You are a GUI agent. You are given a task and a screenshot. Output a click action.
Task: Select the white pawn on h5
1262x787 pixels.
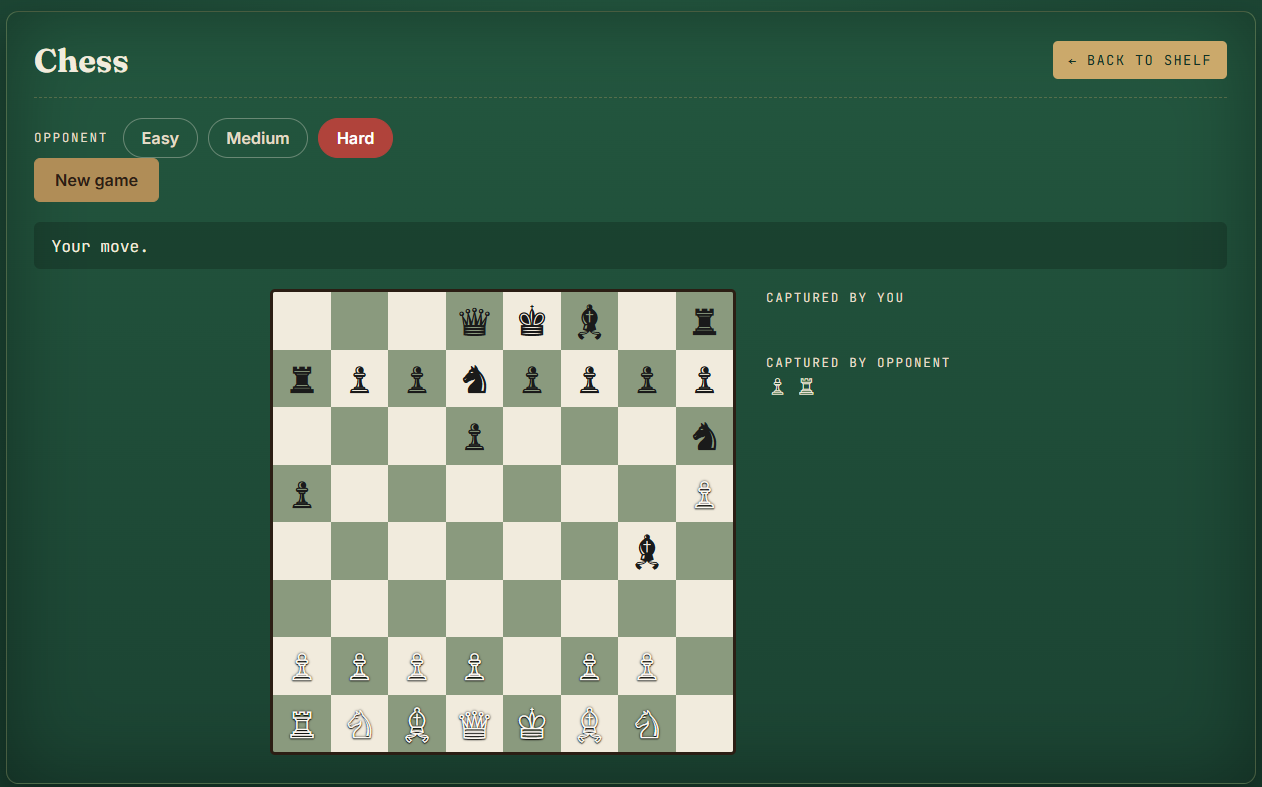coord(705,494)
